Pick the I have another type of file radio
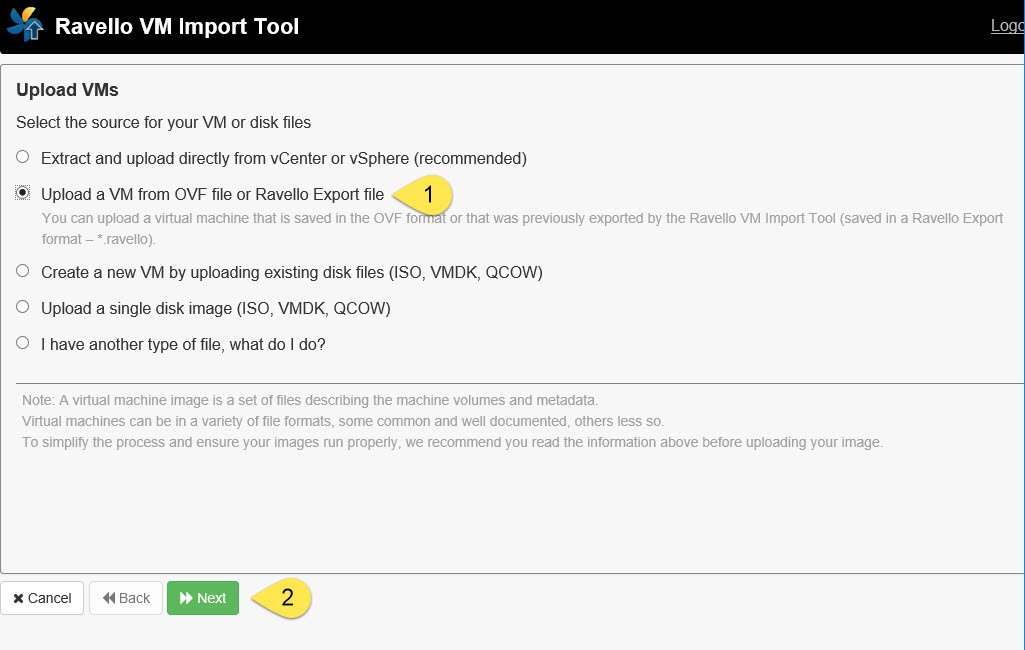This screenshot has height=650, width=1025. click(23, 343)
